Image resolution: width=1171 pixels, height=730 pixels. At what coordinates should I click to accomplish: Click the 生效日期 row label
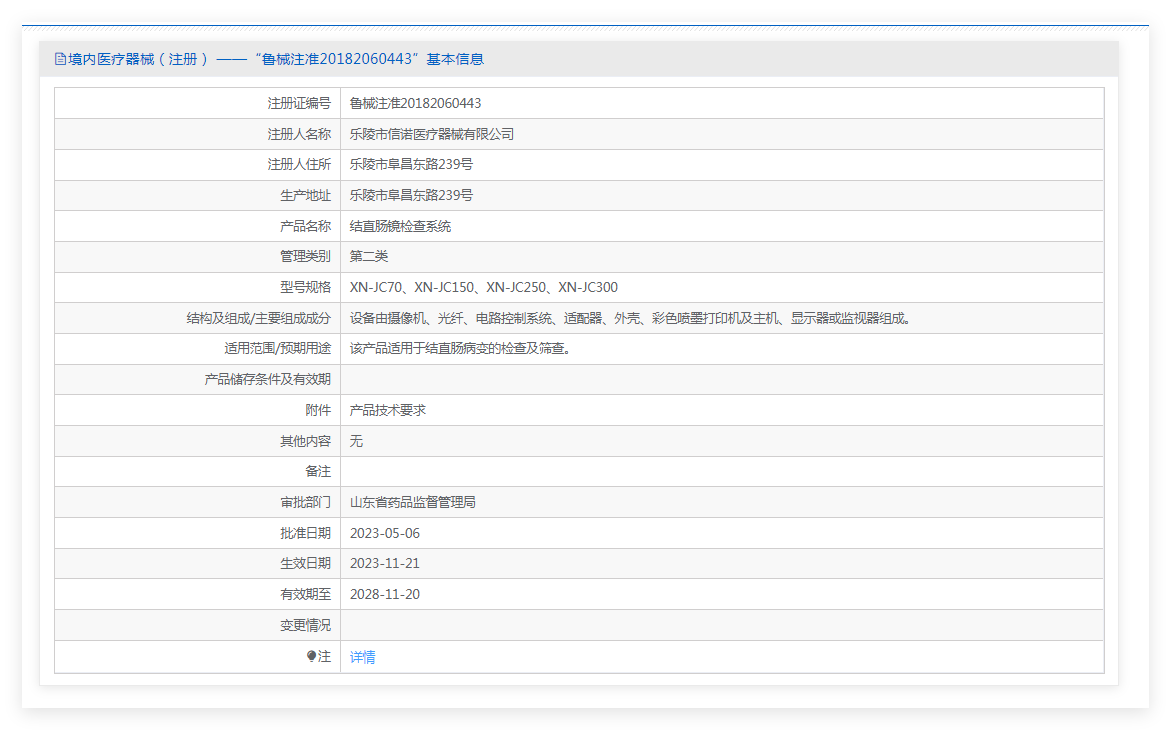(x=305, y=564)
